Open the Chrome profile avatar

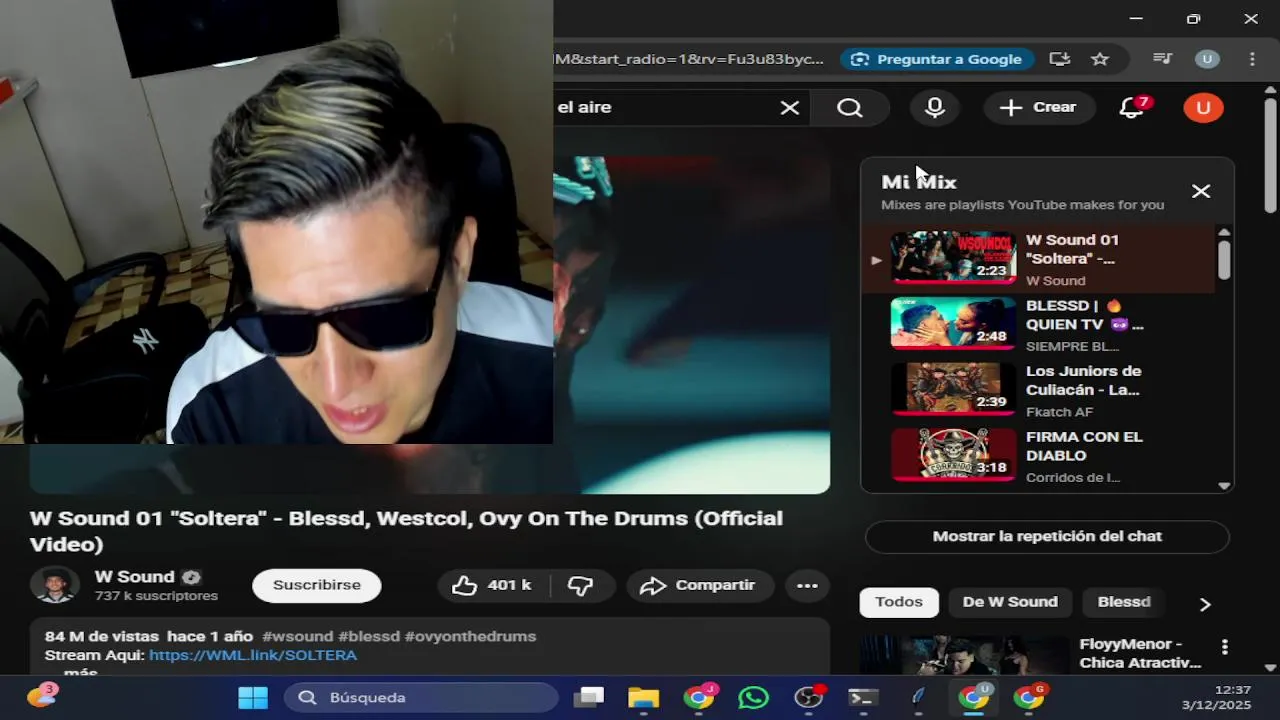tap(1207, 59)
